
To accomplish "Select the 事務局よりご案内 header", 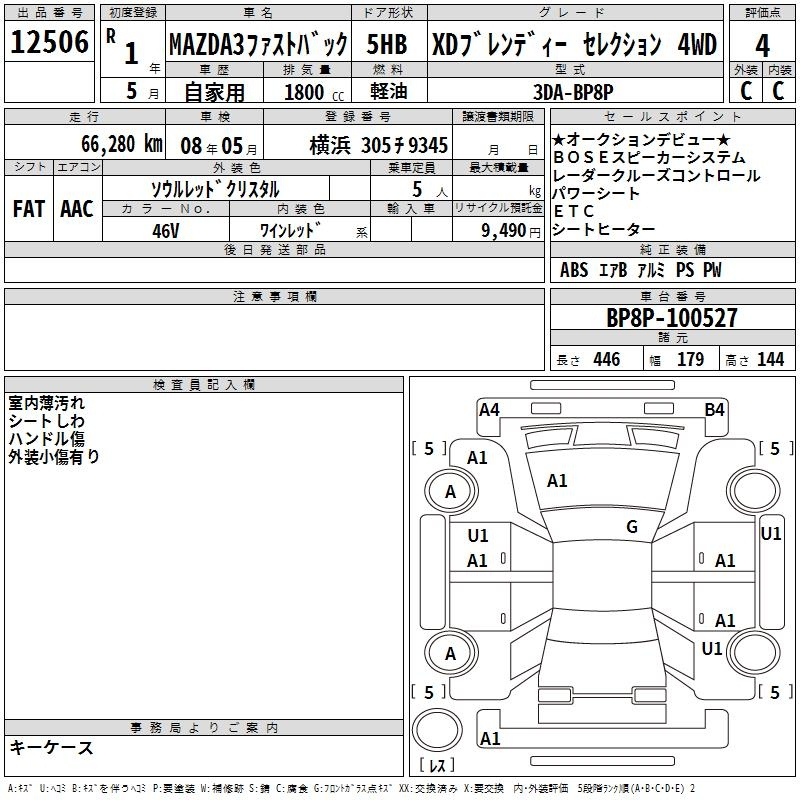I will (204, 728).
